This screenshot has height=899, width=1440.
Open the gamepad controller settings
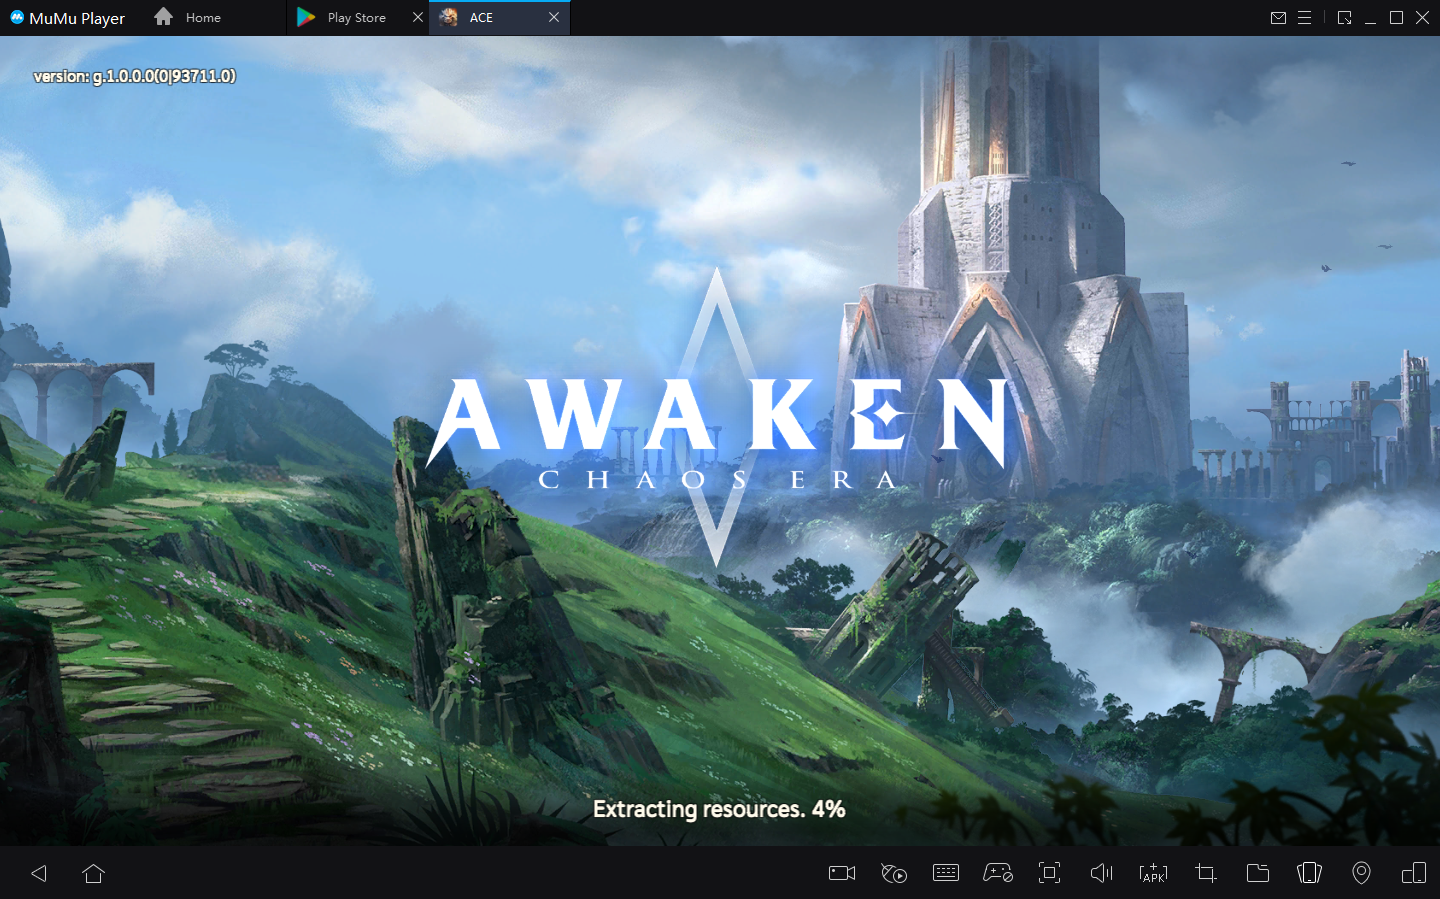pos(997,873)
